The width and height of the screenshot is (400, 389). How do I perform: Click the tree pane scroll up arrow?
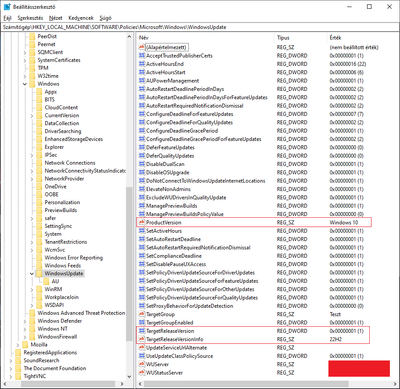click(x=129, y=36)
